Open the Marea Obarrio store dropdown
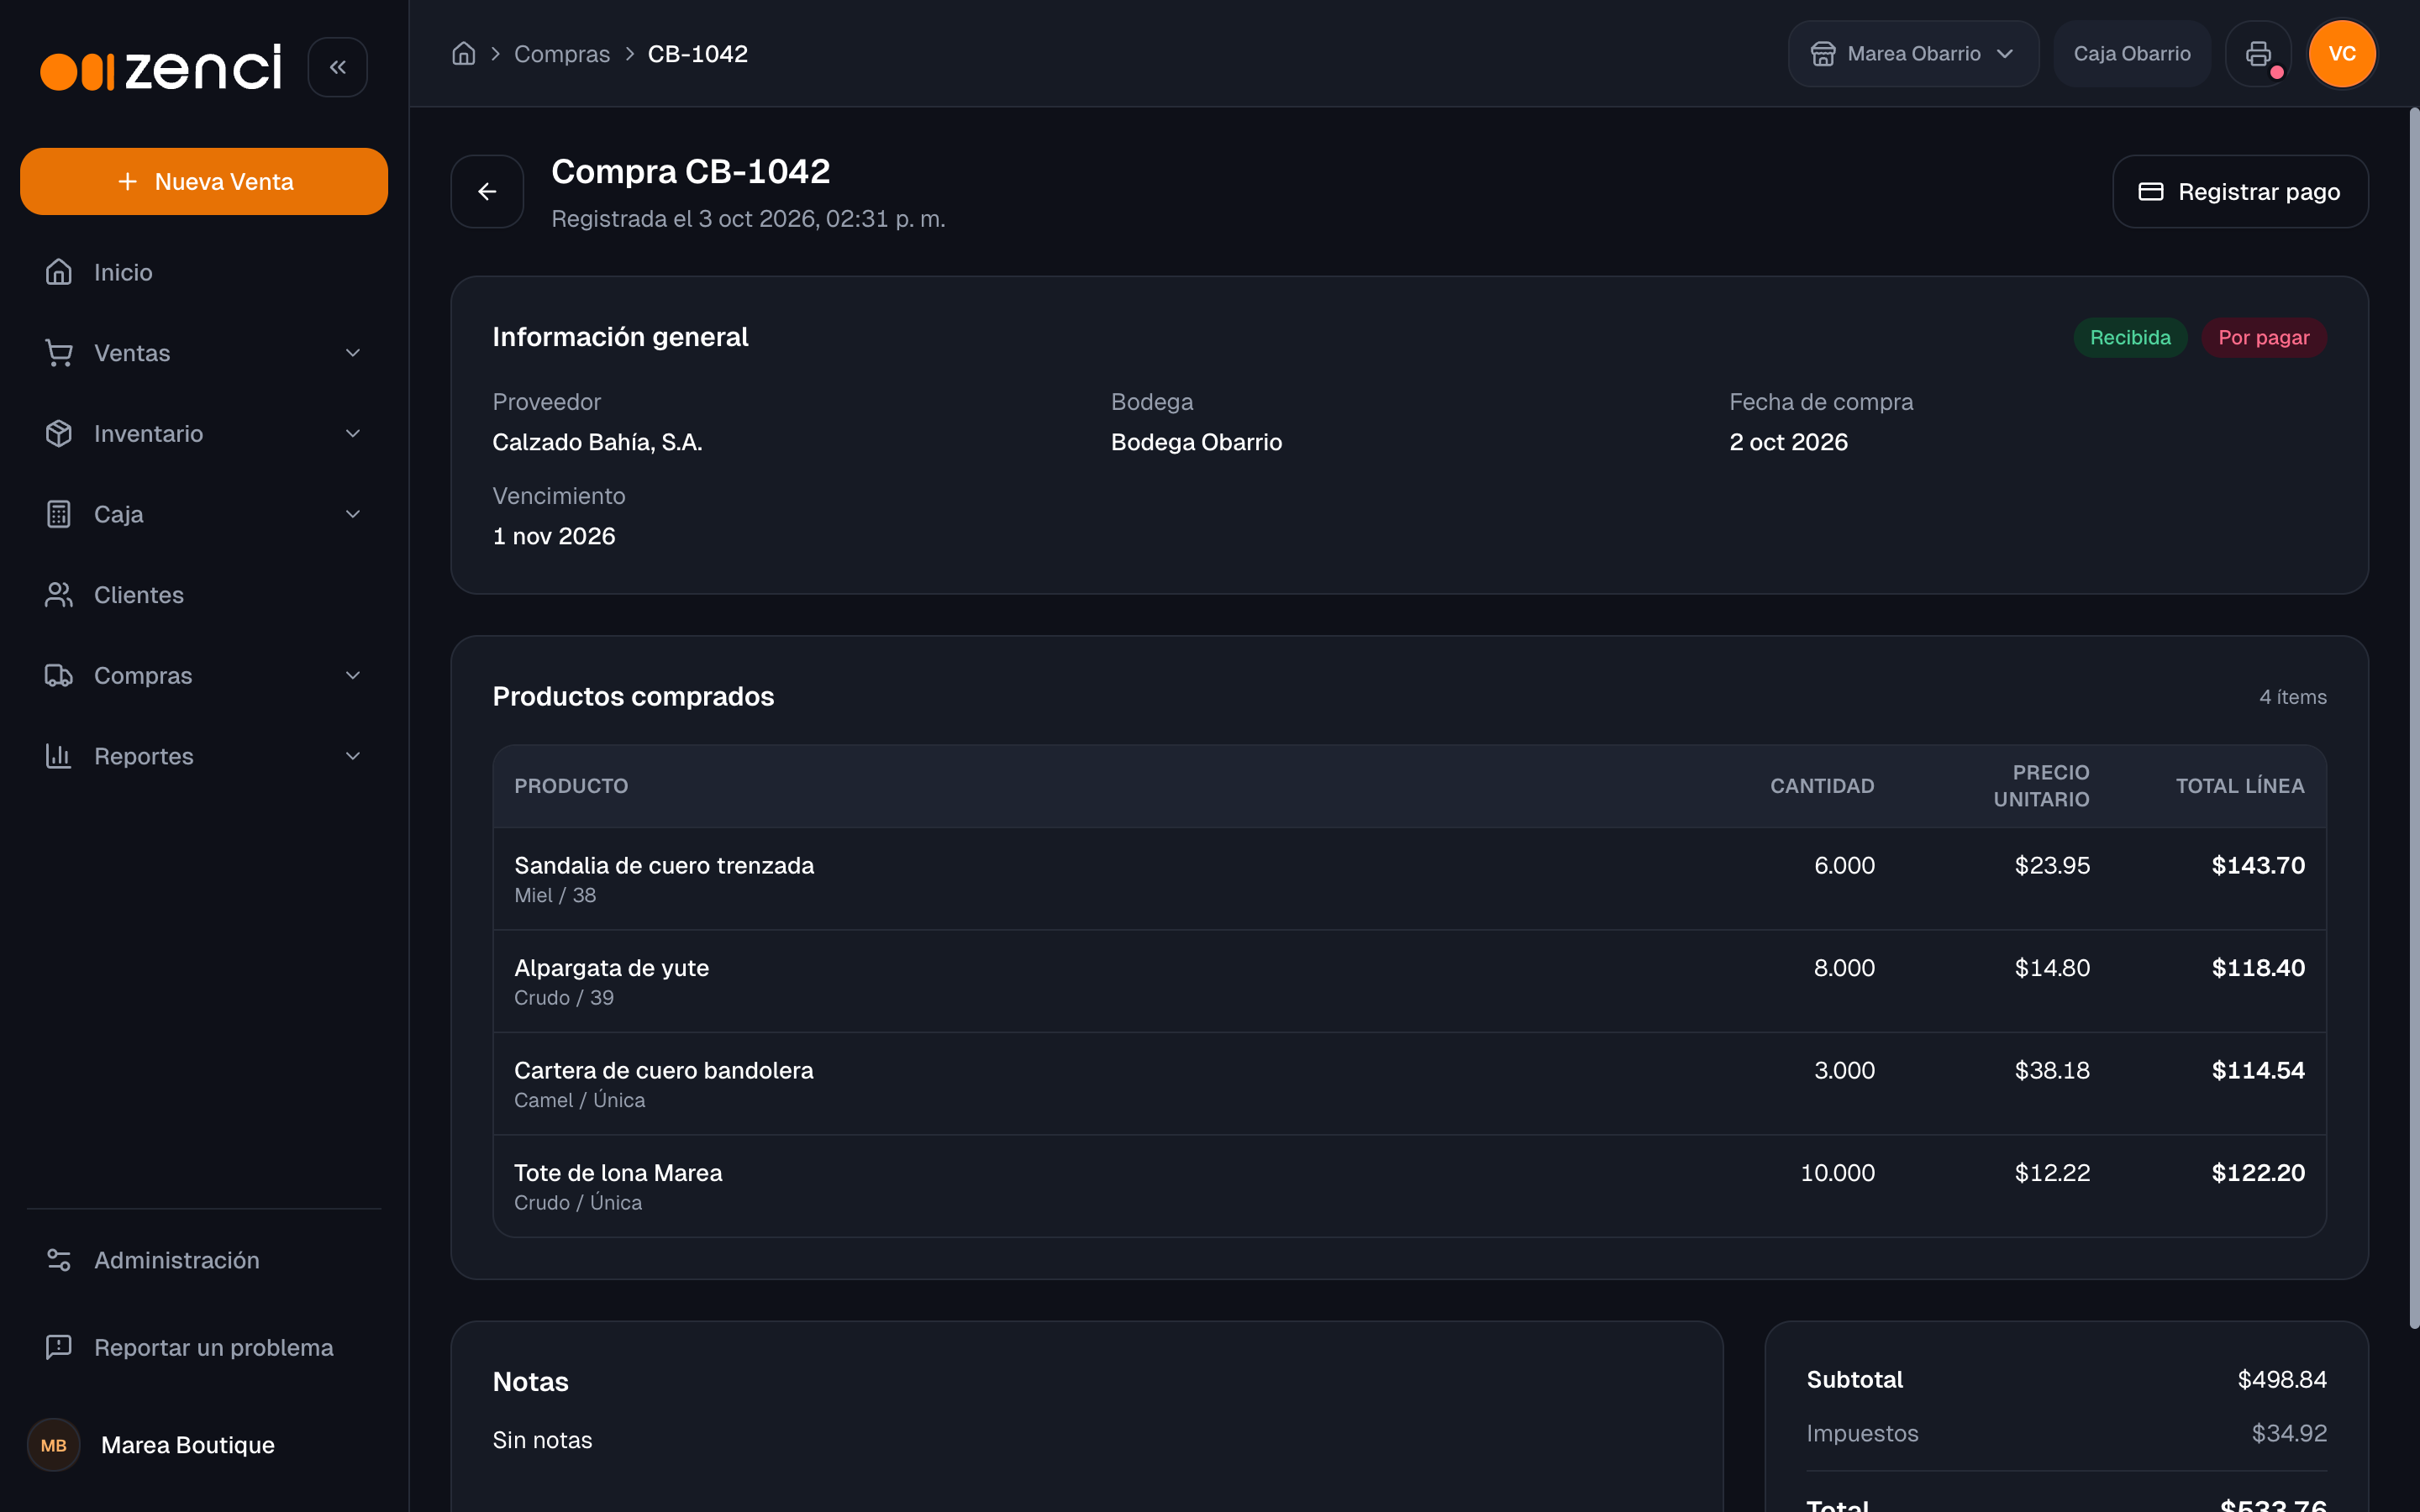 [x=1913, y=54]
